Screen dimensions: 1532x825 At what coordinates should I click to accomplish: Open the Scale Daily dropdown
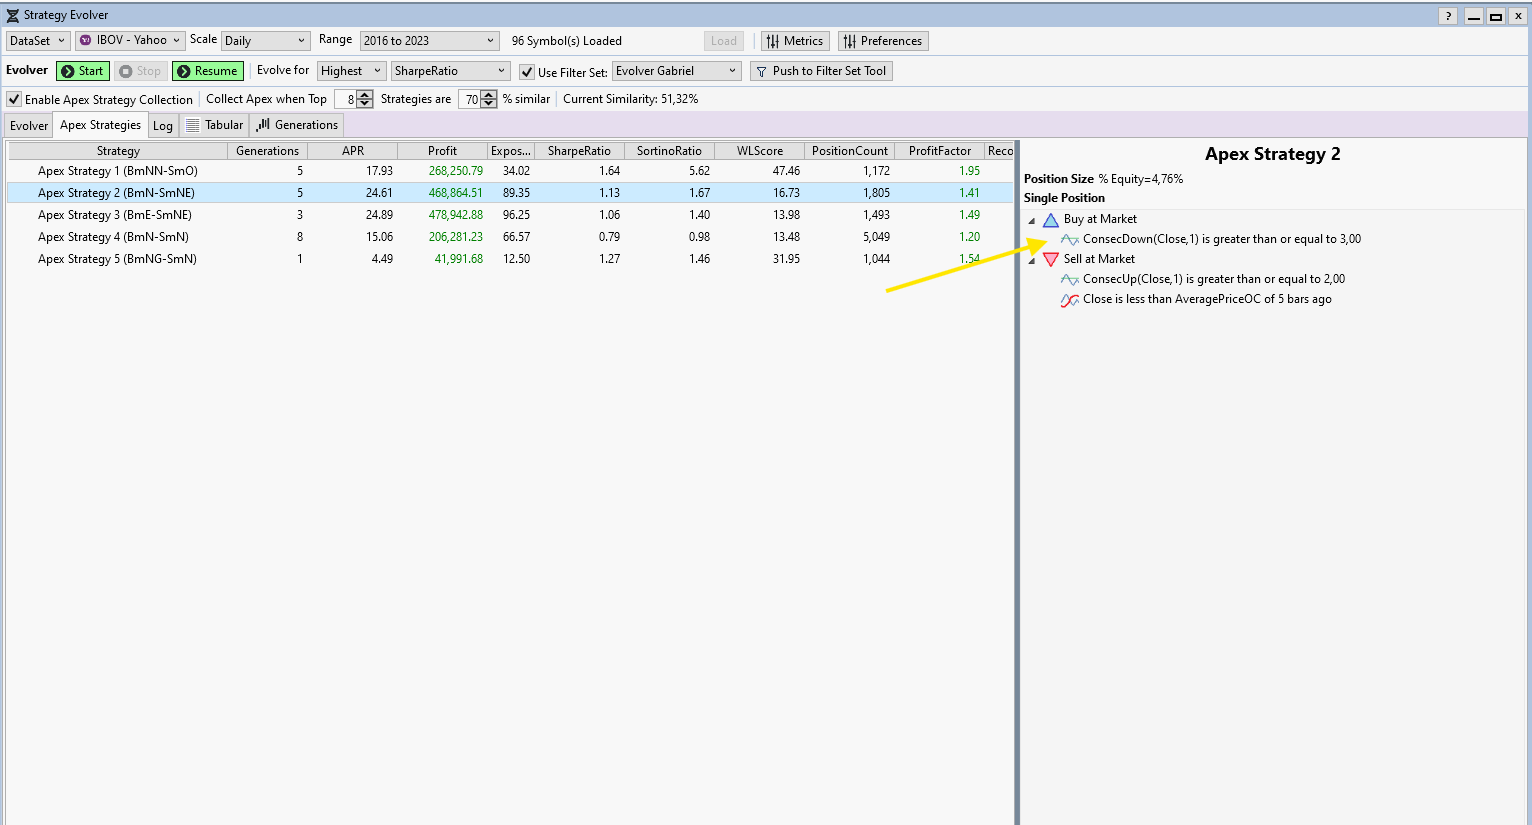click(266, 41)
